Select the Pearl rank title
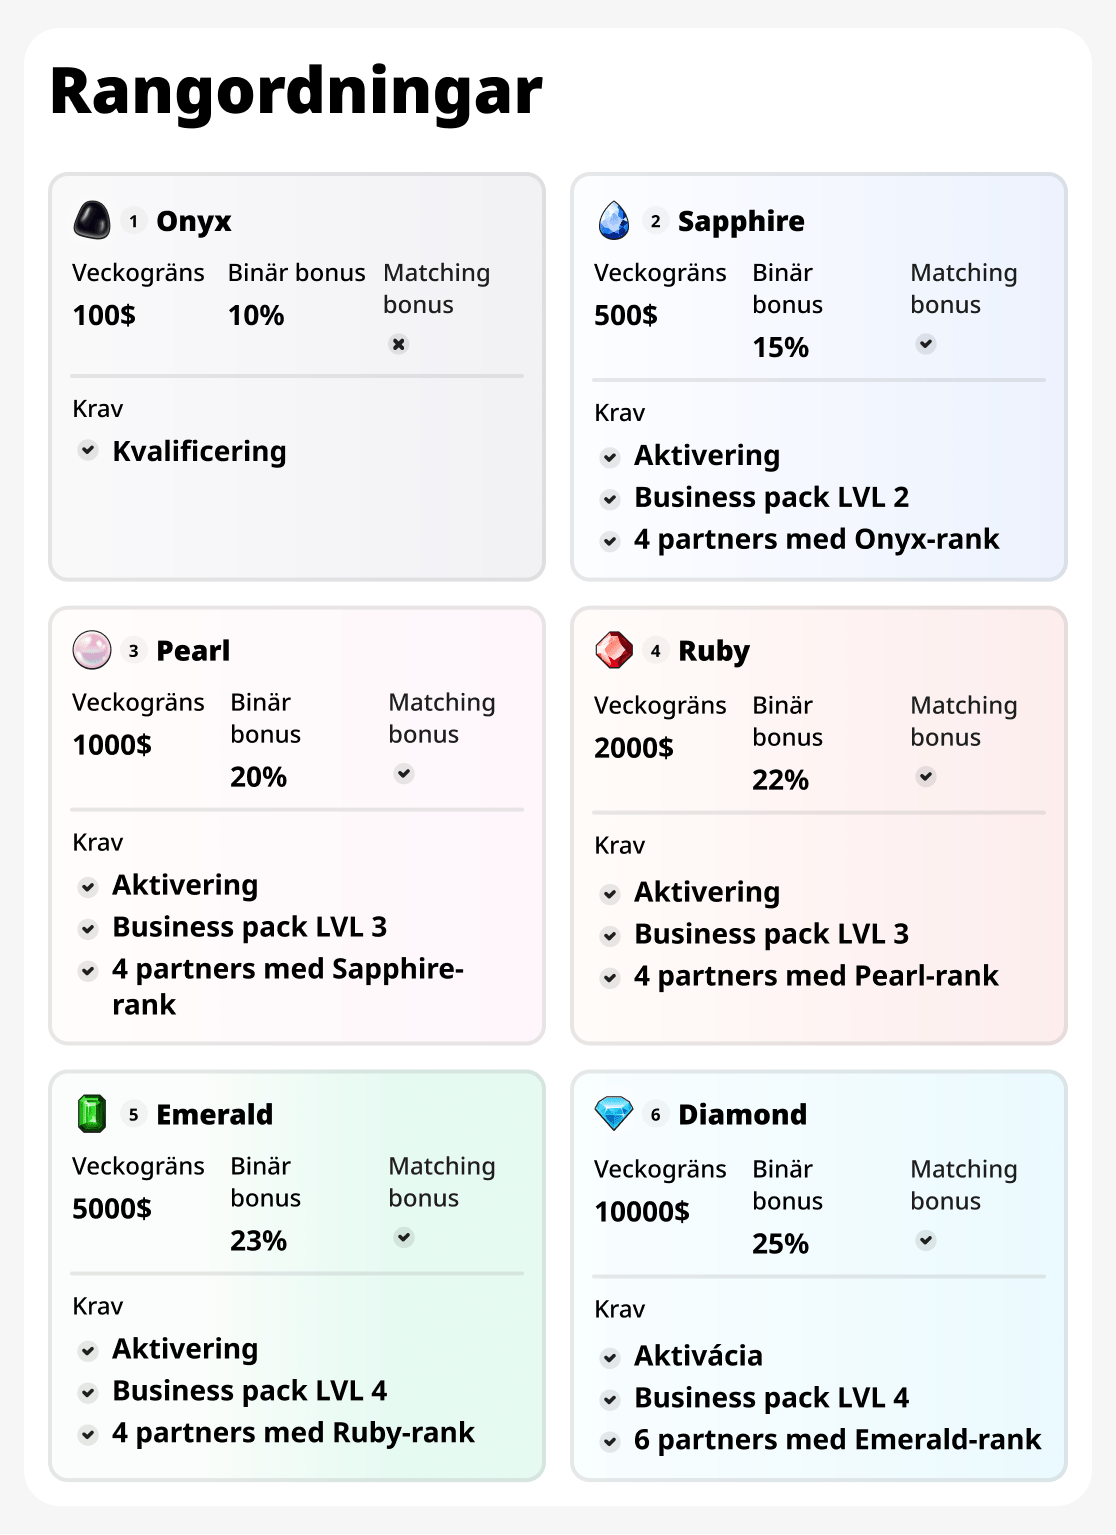This screenshot has width=1116, height=1535. (x=193, y=651)
